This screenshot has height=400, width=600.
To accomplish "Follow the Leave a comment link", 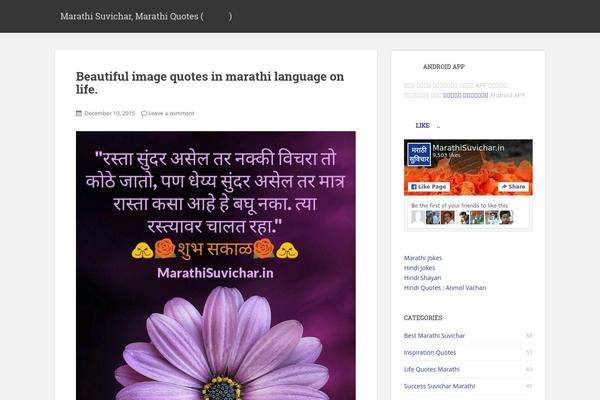I will [171, 113].
